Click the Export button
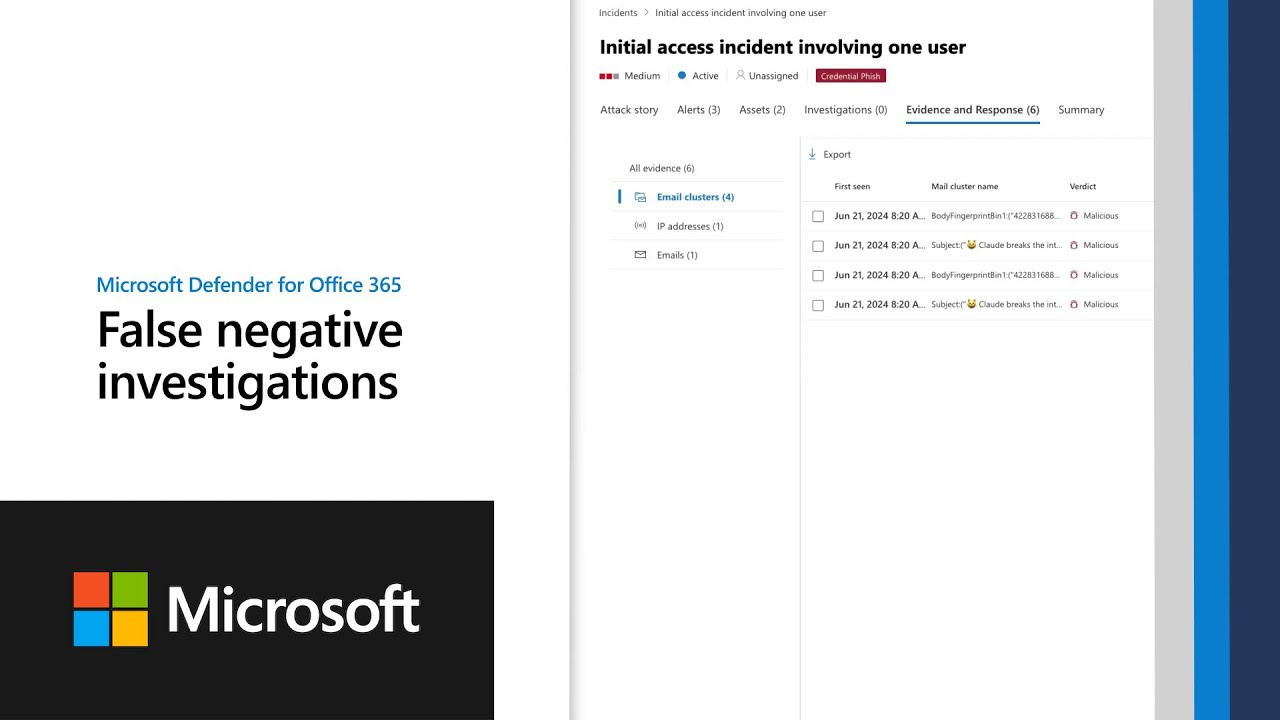 point(829,154)
